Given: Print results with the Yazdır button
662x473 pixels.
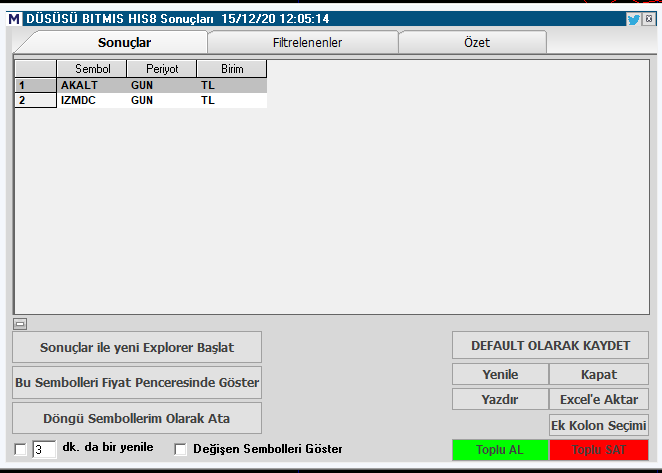Looking at the screenshot, I should (500, 400).
